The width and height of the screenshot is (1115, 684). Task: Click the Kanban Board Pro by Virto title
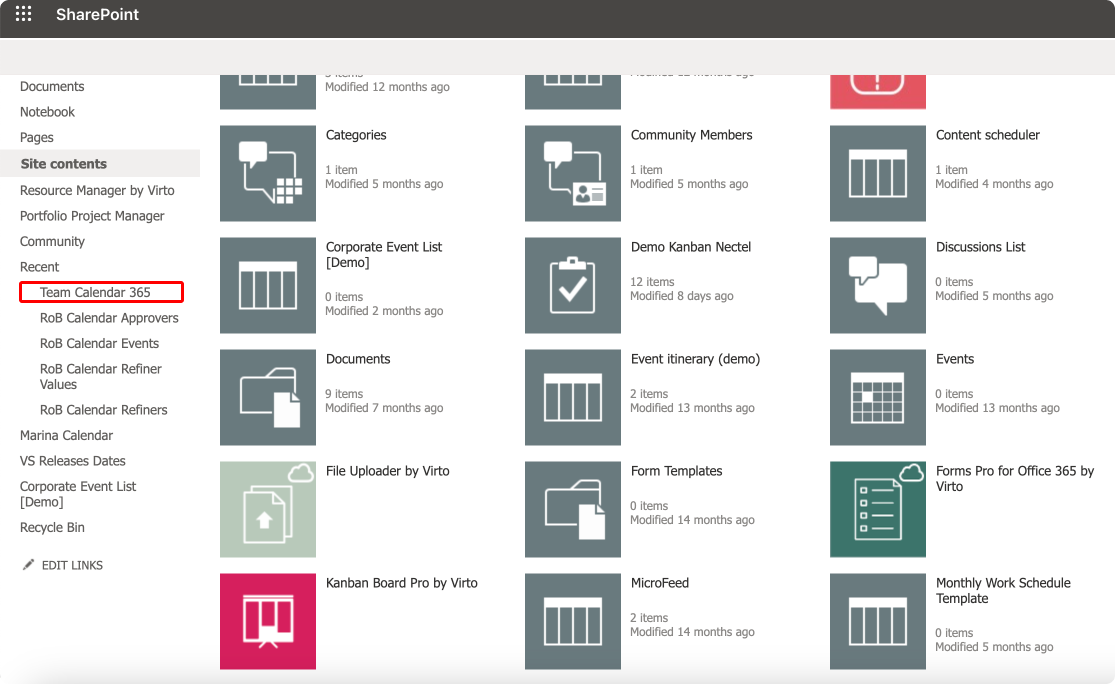402,583
